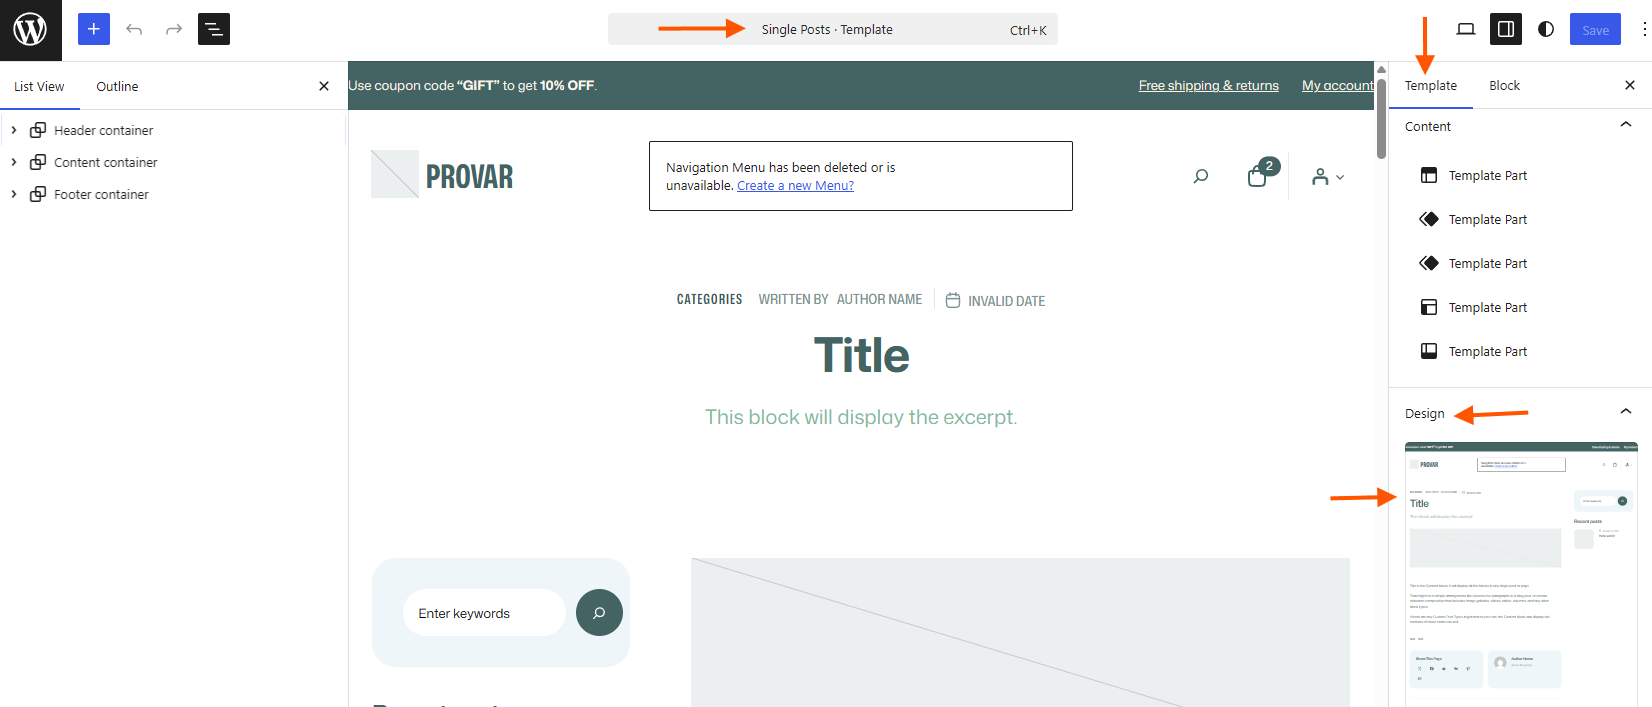Open the account user dropdown
Image resolution: width=1652 pixels, height=707 pixels.
pyautogui.click(x=1328, y=177)
